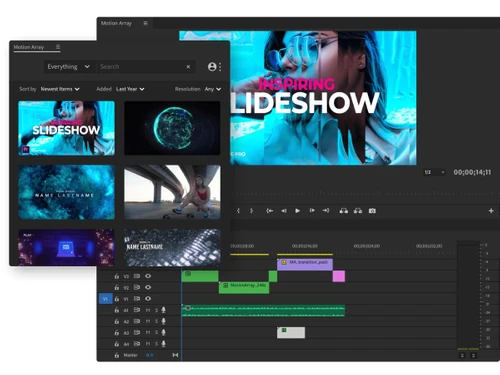Click the Go to In point button
Viewport: 500px width, 375px height.
point(269,211)
